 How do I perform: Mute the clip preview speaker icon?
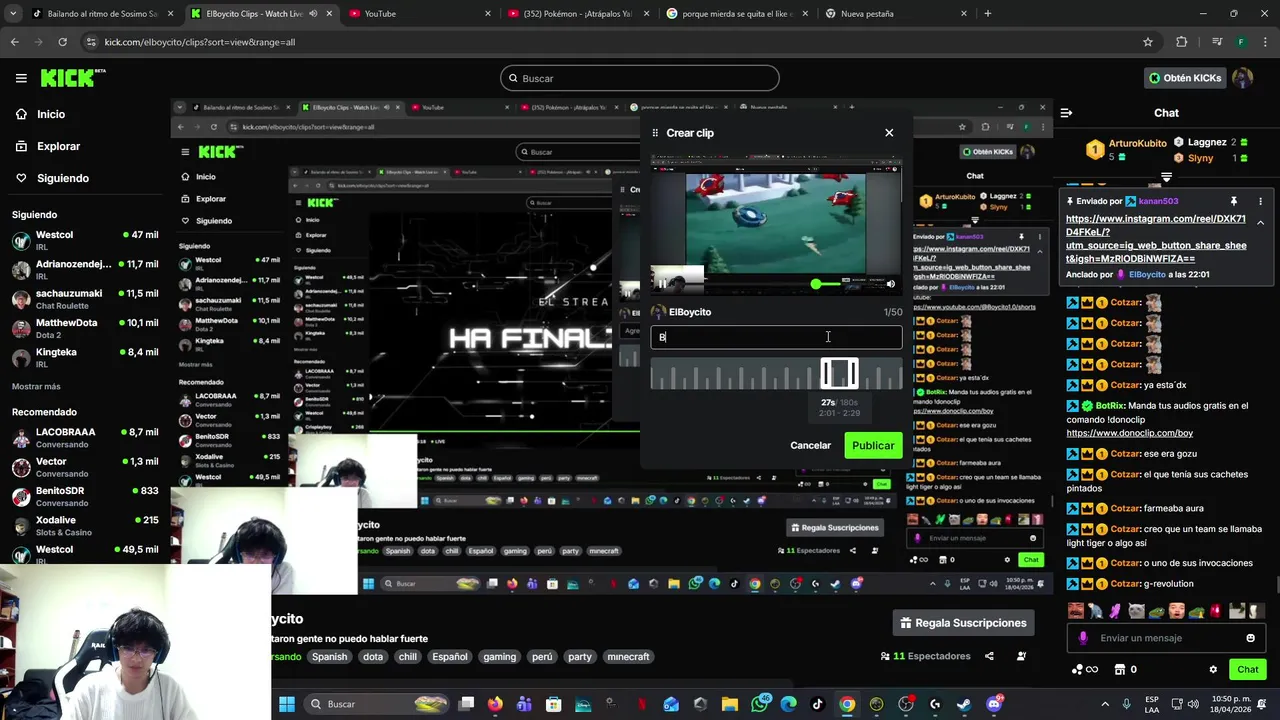[890, 284]
